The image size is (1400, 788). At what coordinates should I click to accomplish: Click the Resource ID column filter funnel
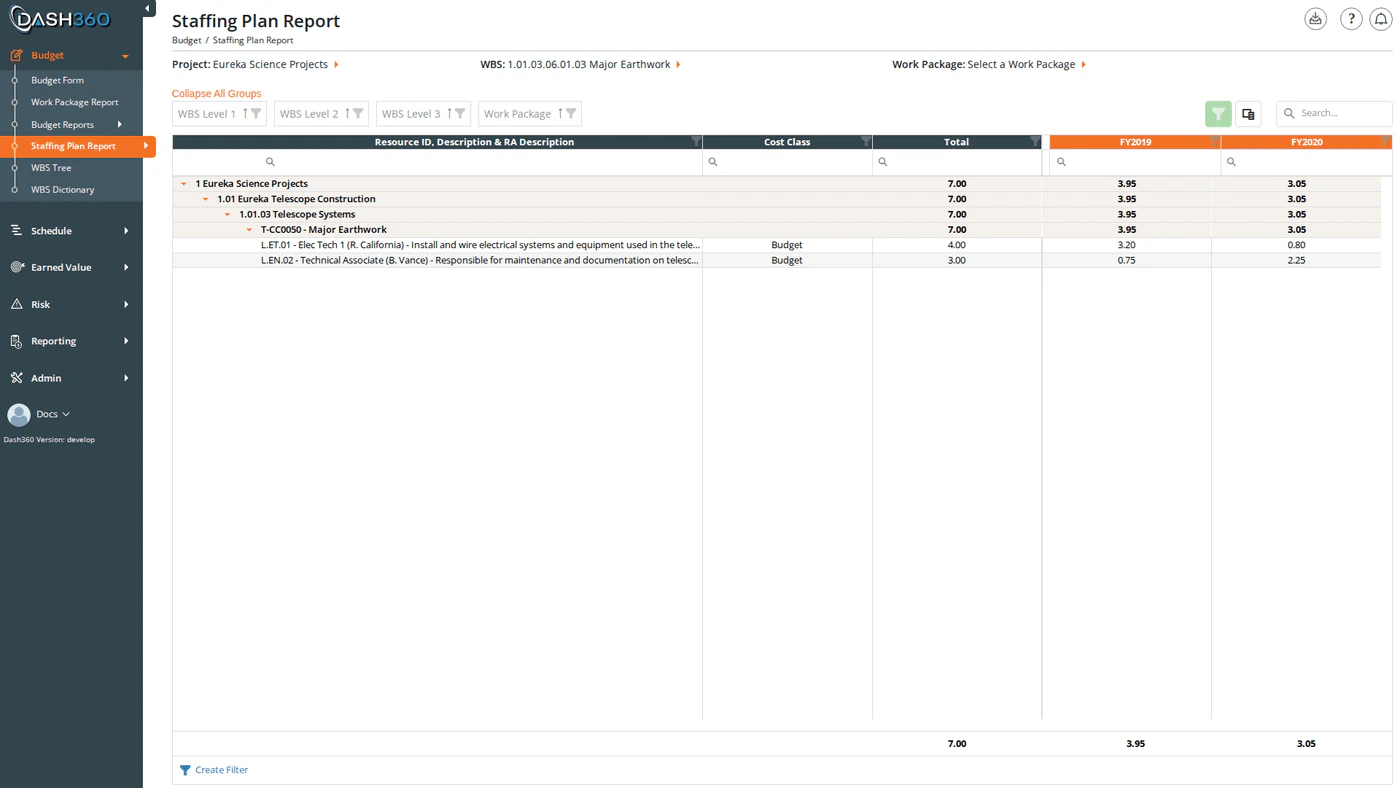[x=696, y=141]
